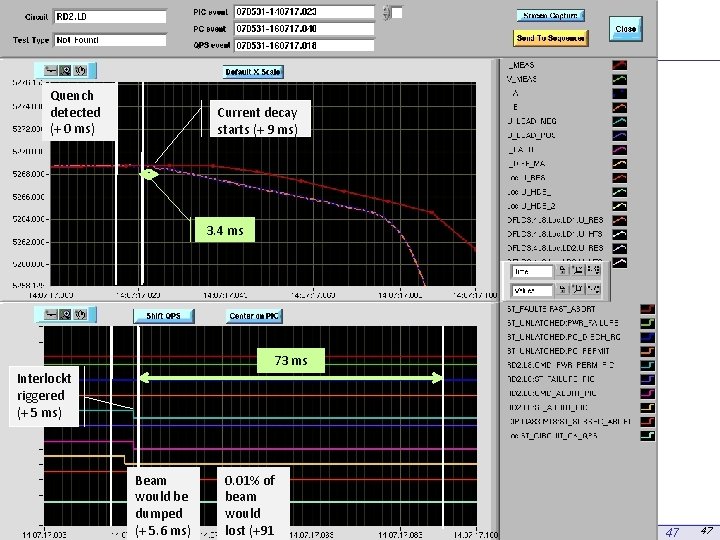This screenshot has height=540, width=720.
Task: Click the small white box next to PIC stepper
Action: tap(397, 12)
